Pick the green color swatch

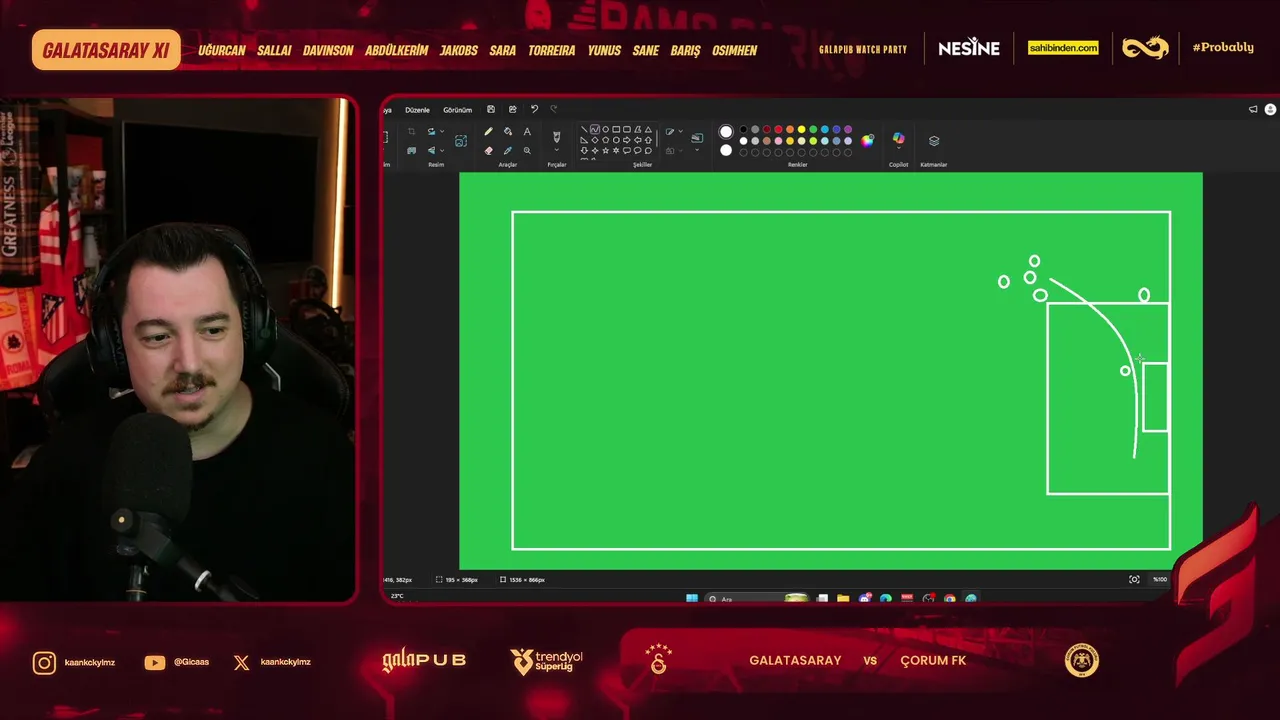tap(813, 129)
